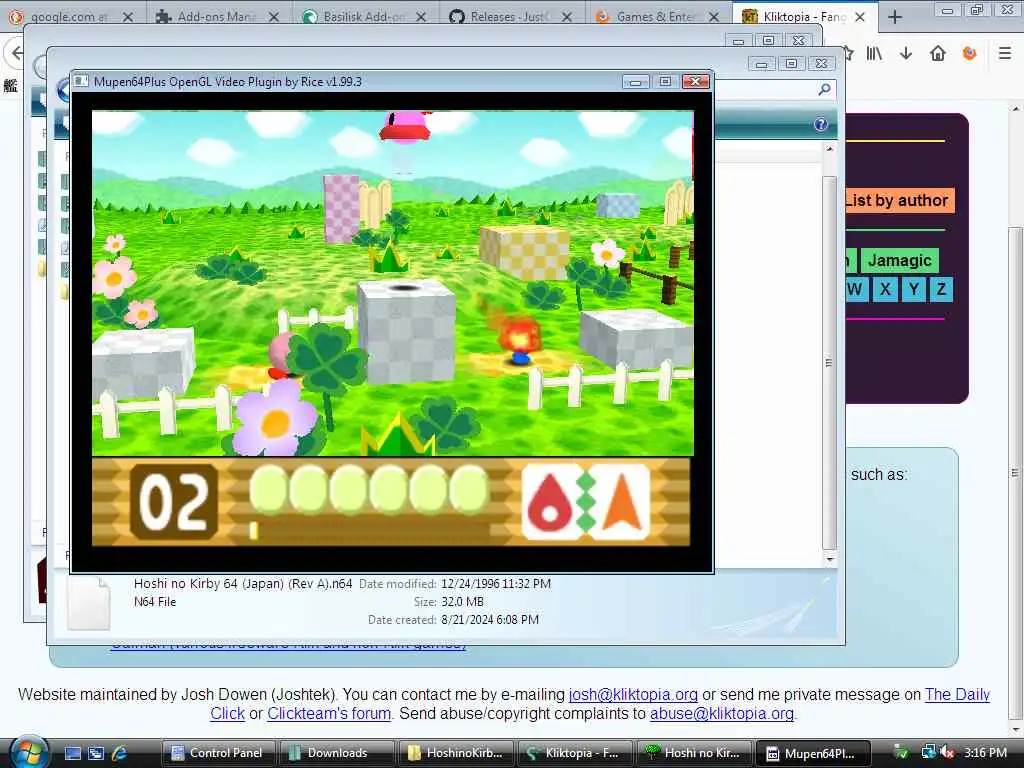Switch to Hoshi no Kir... taskbar button
Screen dimensions: 1024x768
[693, 753]
